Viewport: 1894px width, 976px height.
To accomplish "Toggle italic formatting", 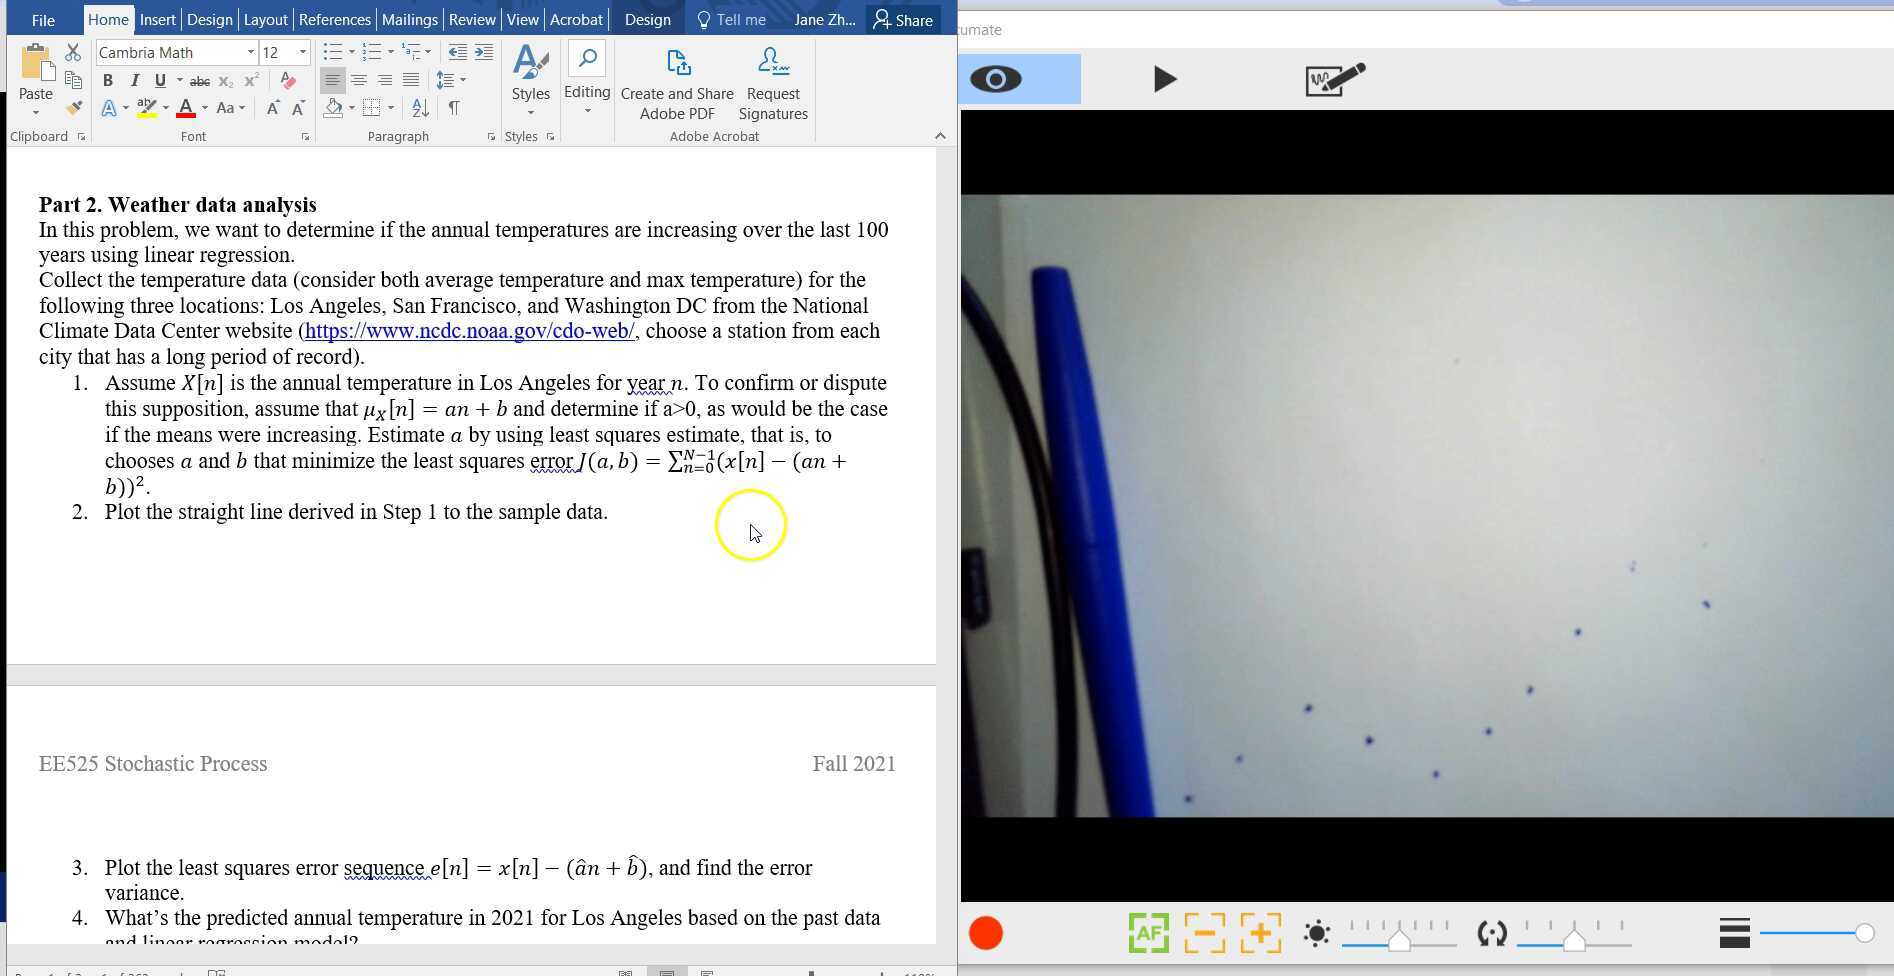I will (134, 80).
